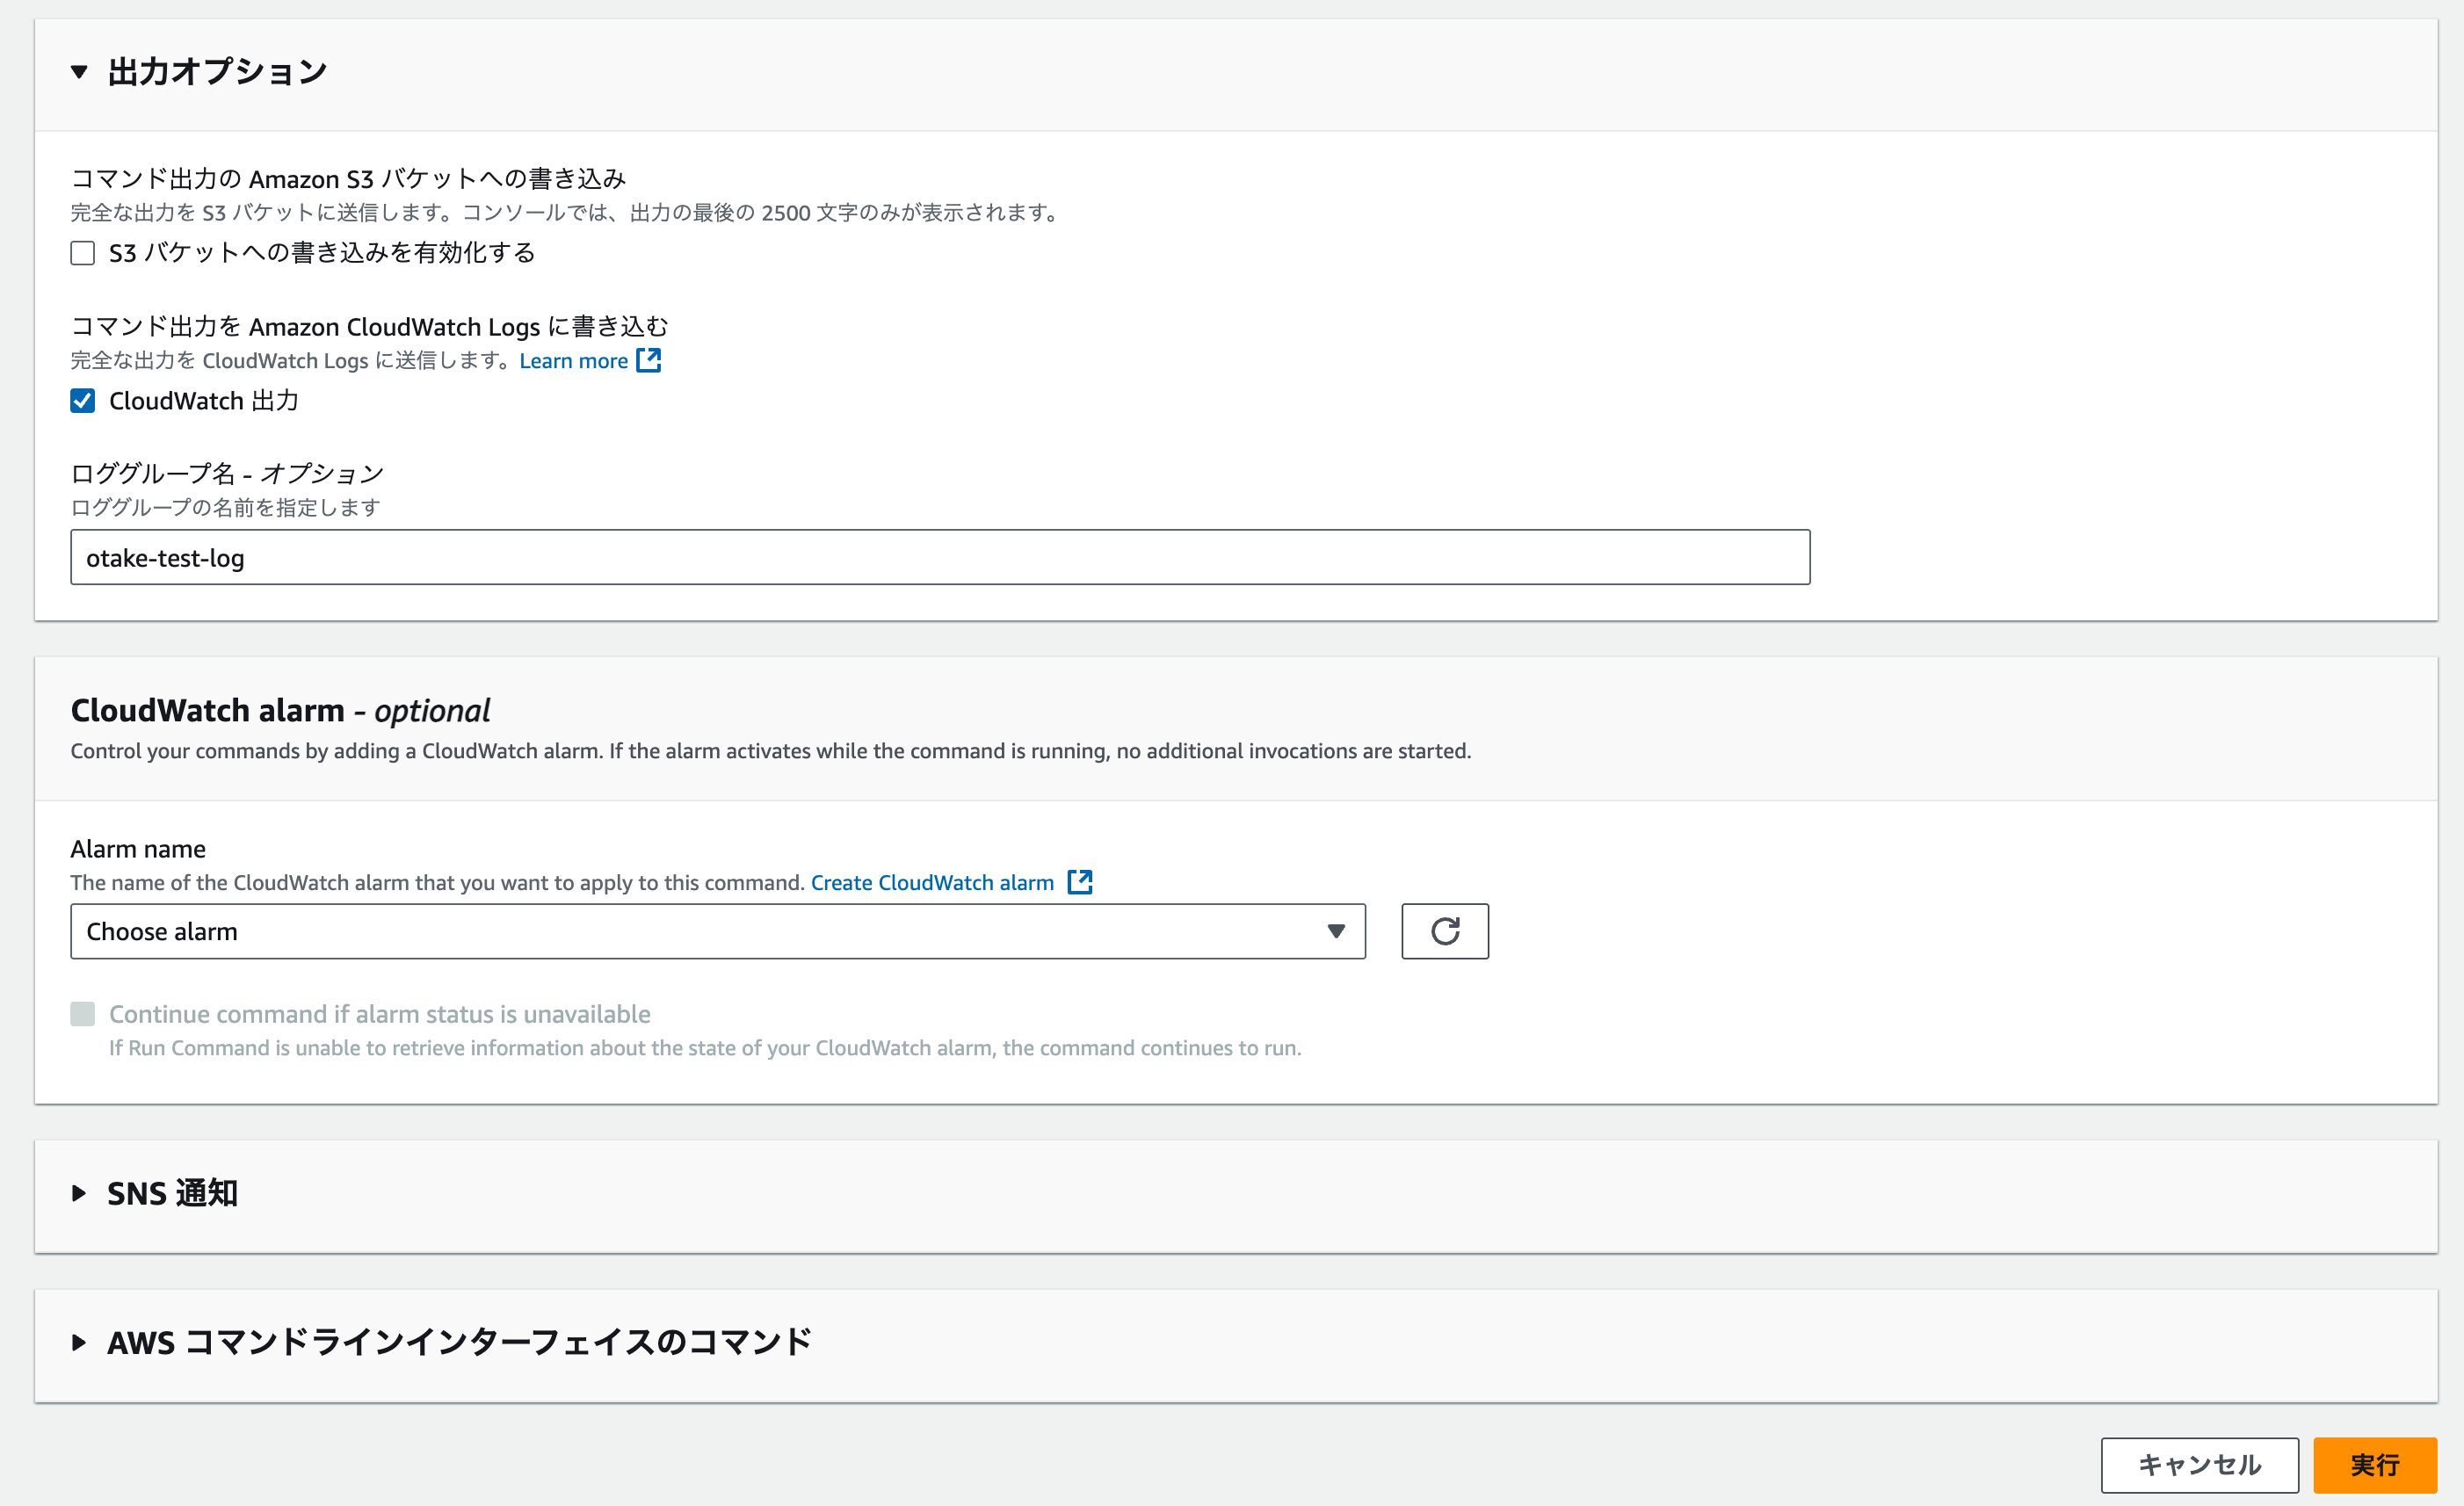Screen dimensions: 2464x1506
Task: Click the orange 実行 button
Action: click(x=2375, y=1465)
